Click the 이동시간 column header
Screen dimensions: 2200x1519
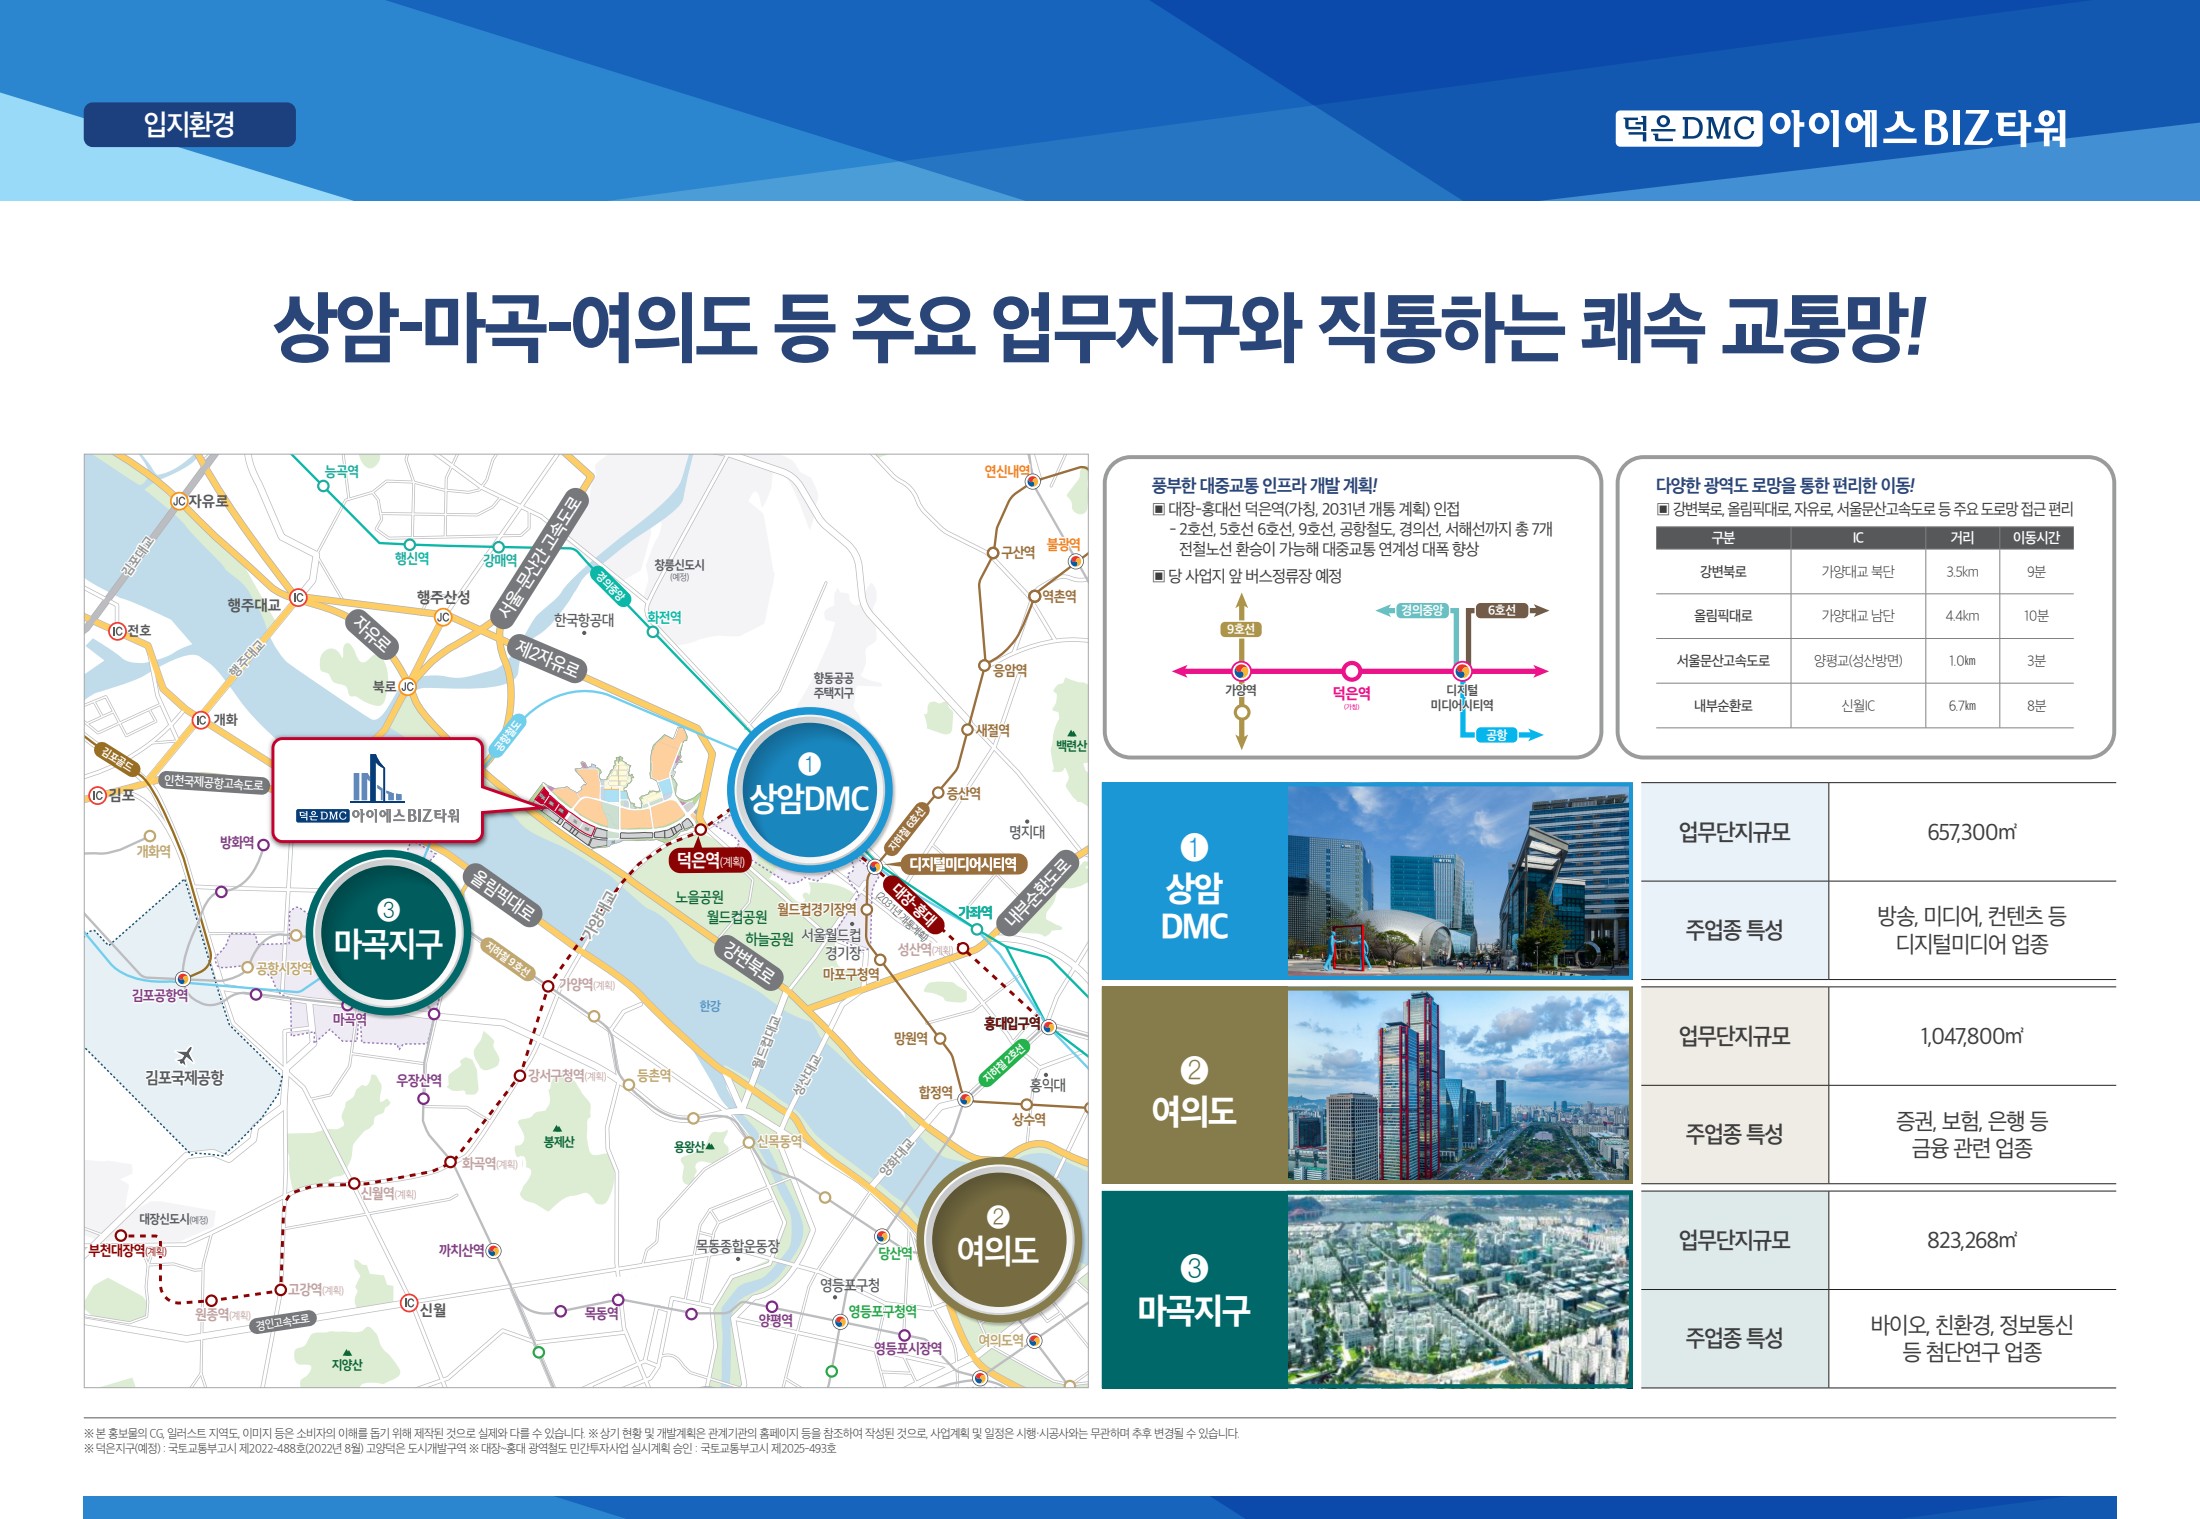click(x=2036, y=538)
